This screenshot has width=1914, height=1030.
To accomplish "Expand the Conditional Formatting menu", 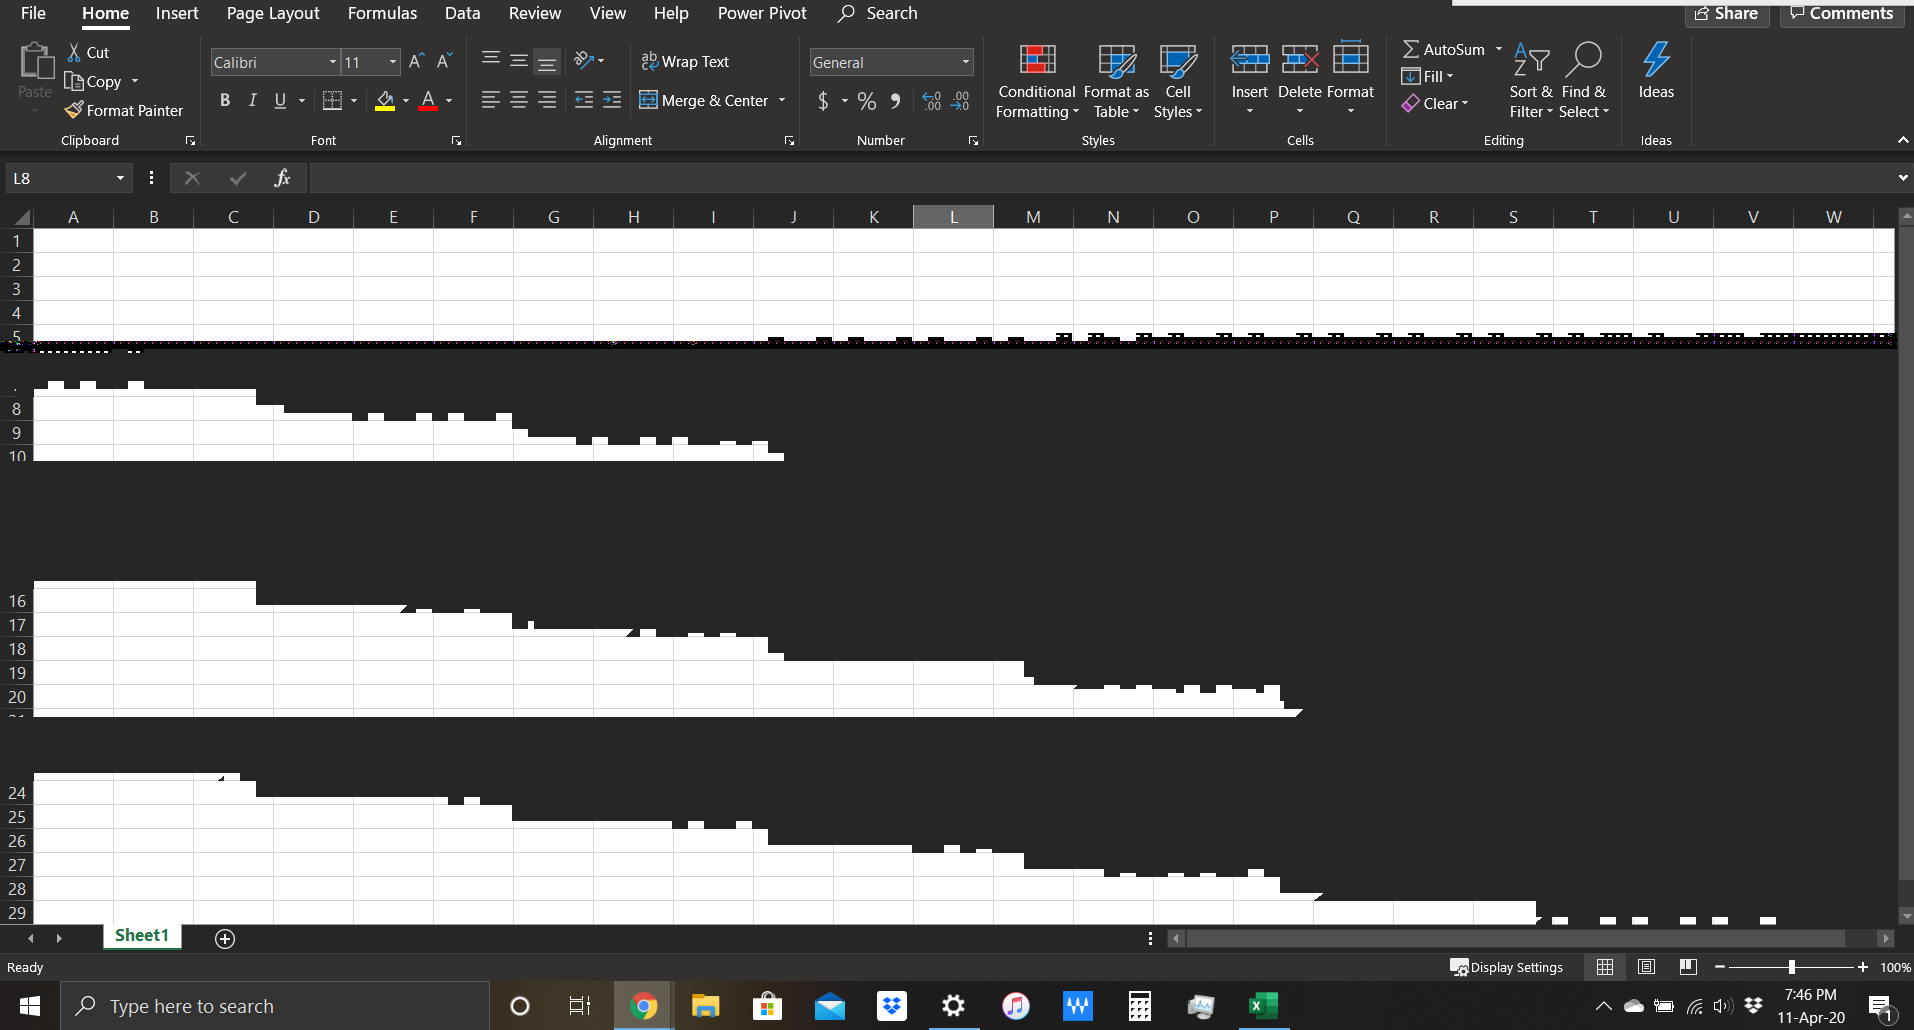I will tap(1037, 81).
